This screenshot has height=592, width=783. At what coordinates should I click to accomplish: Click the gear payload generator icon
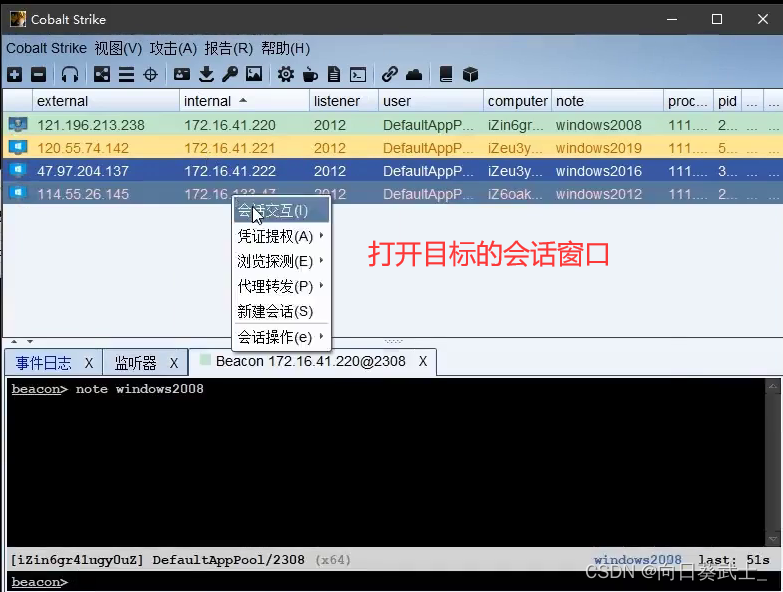(x=286, y=75)
